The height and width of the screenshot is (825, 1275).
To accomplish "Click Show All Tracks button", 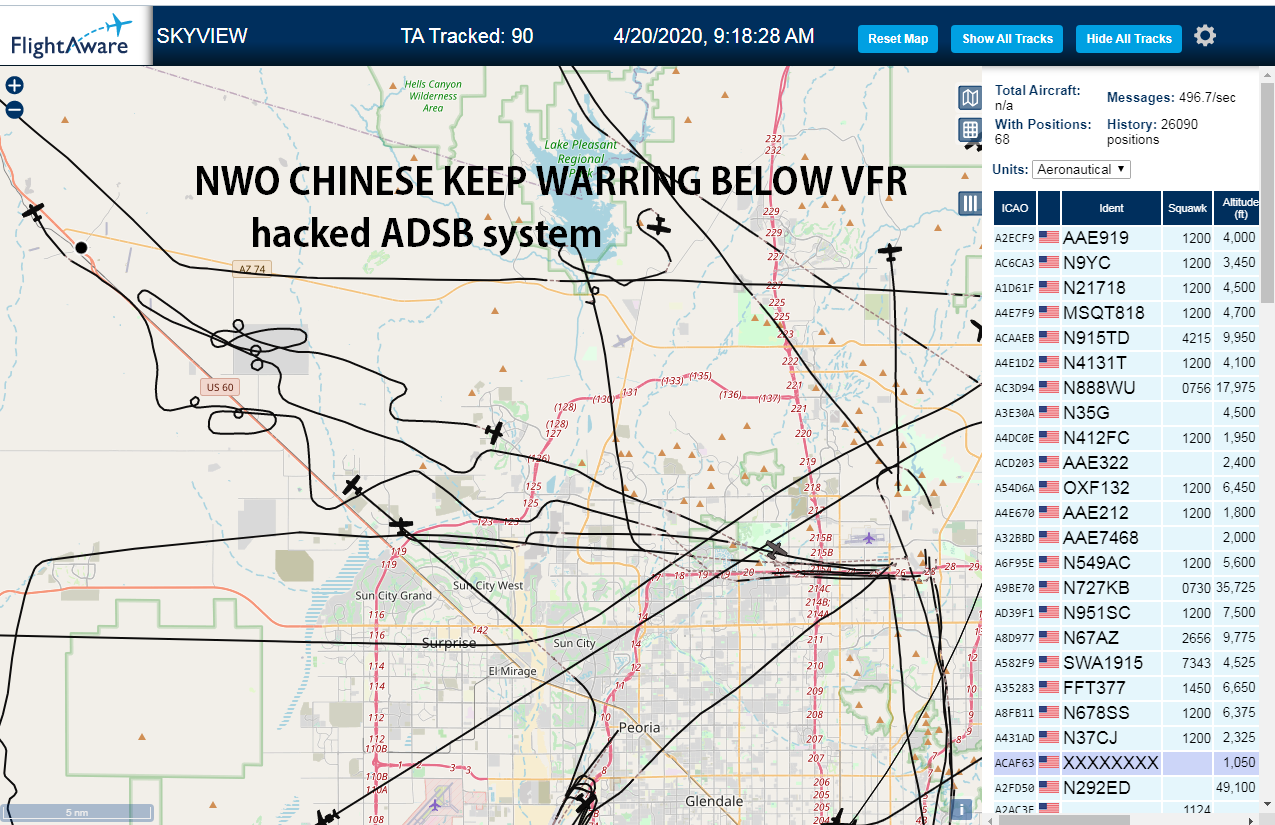I will coord(1007,39).
